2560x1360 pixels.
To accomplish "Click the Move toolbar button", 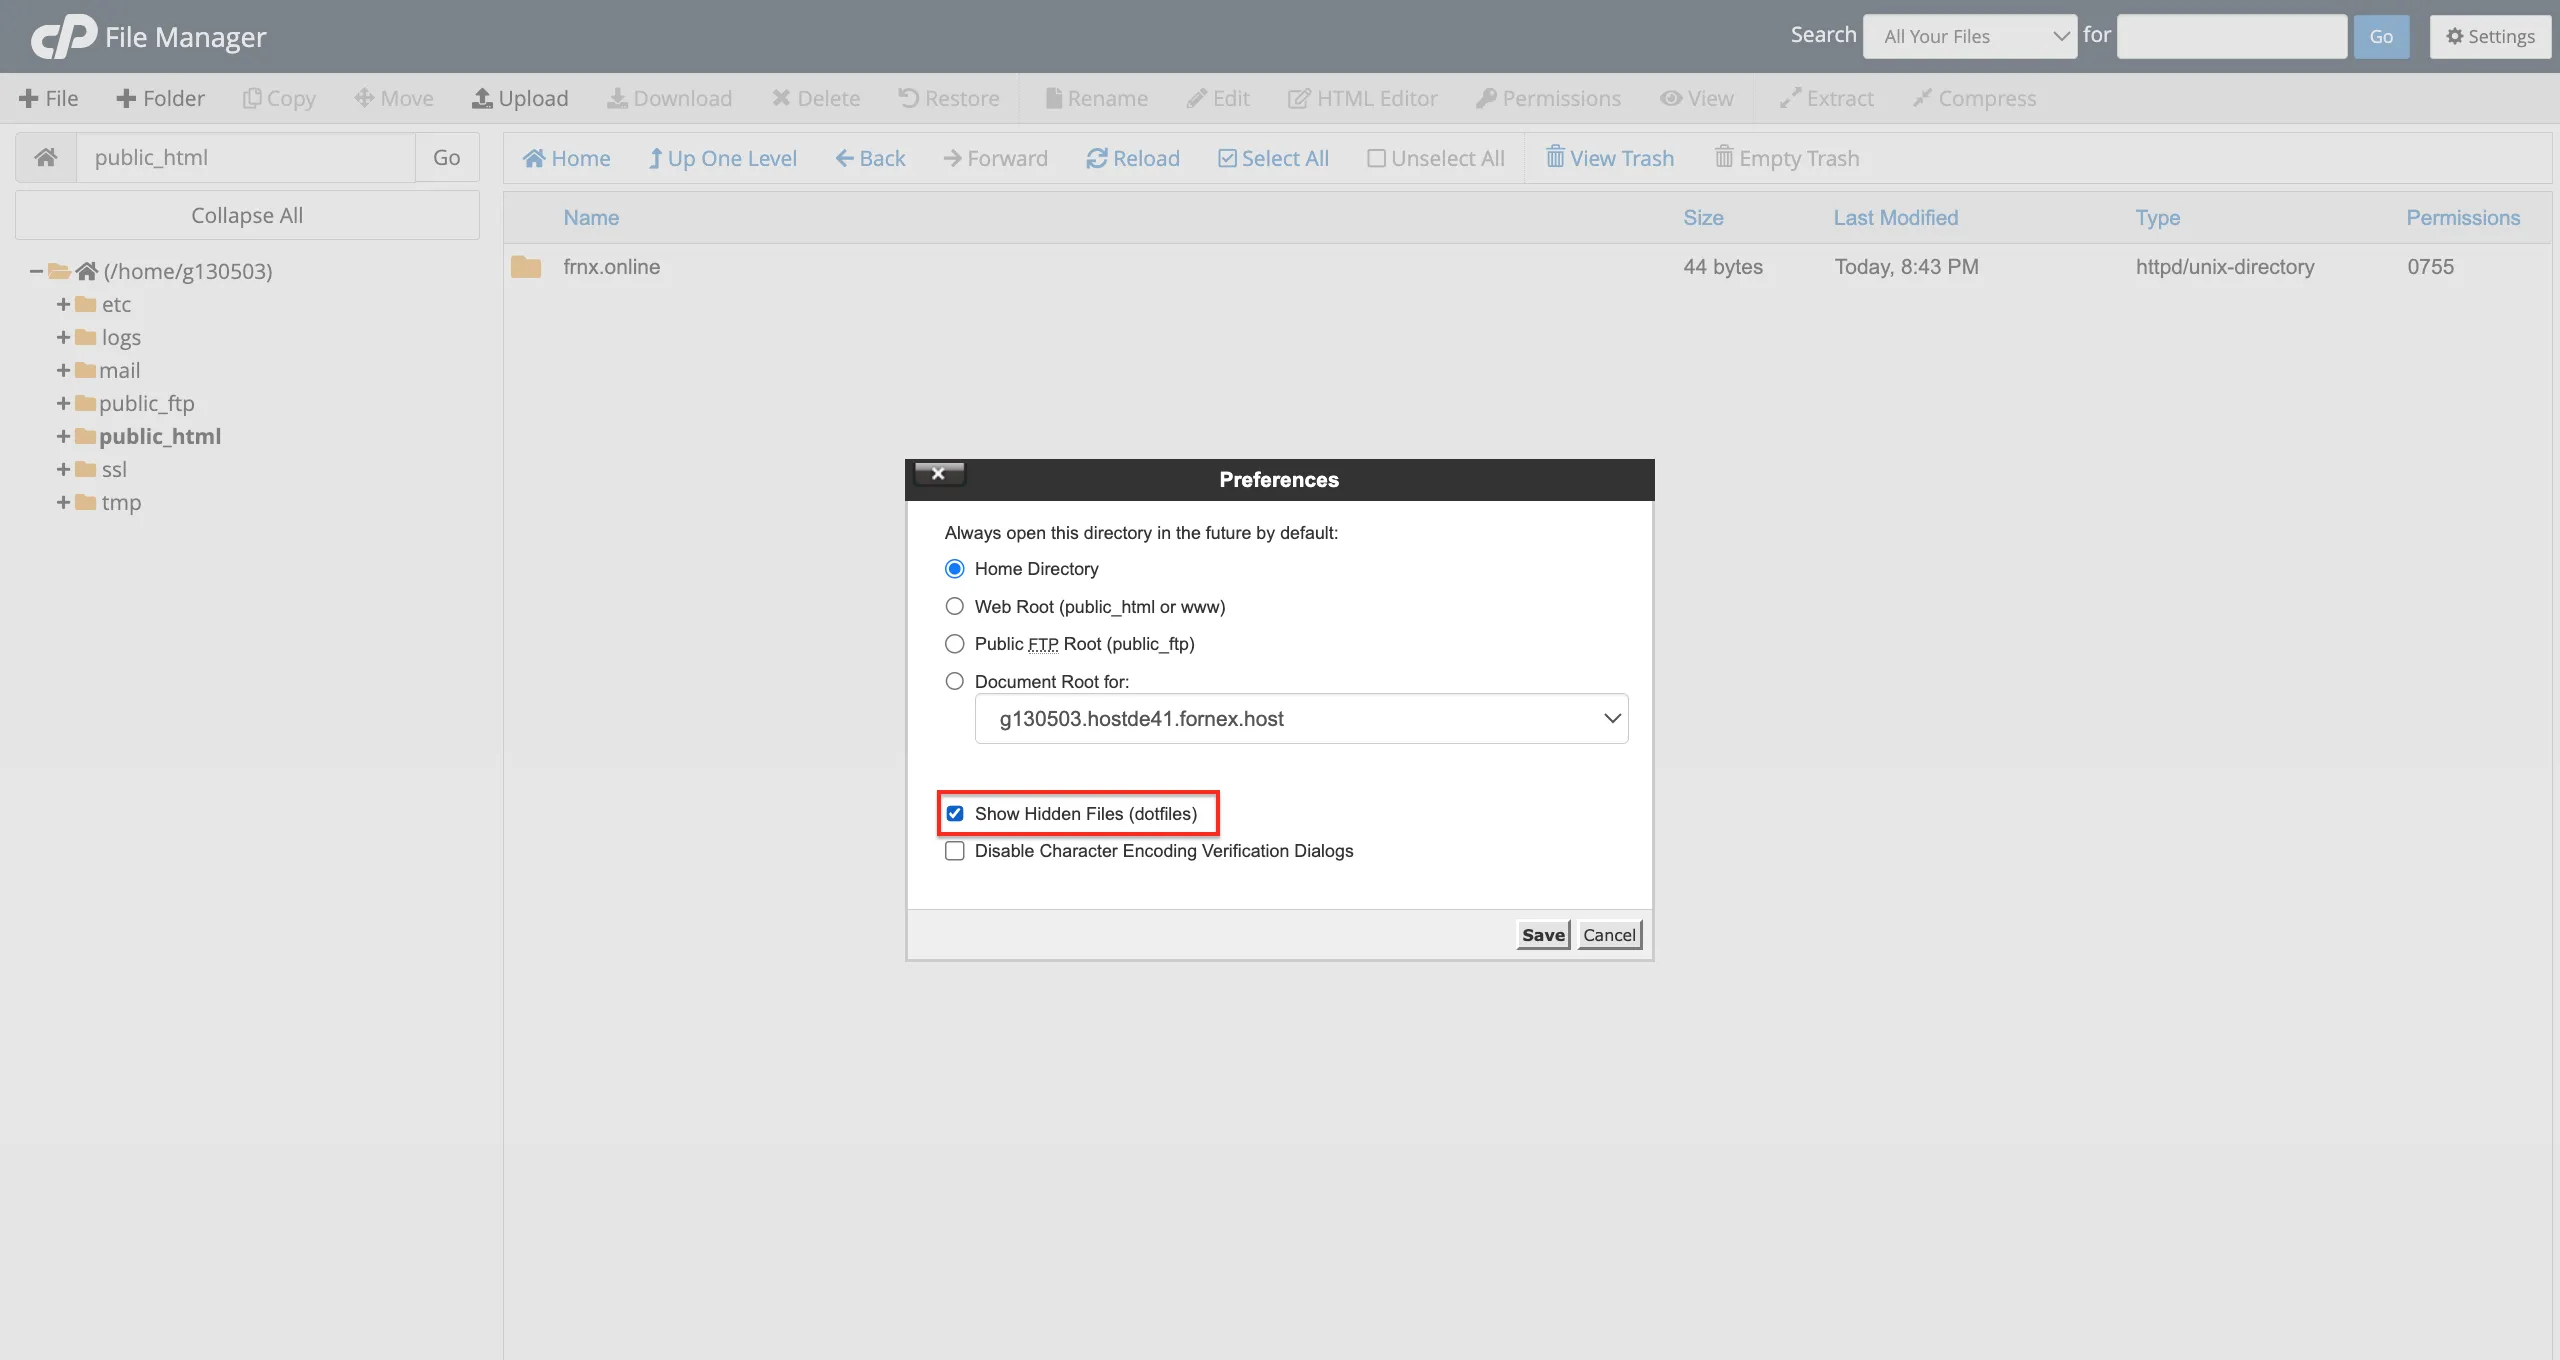I will 394,98.
